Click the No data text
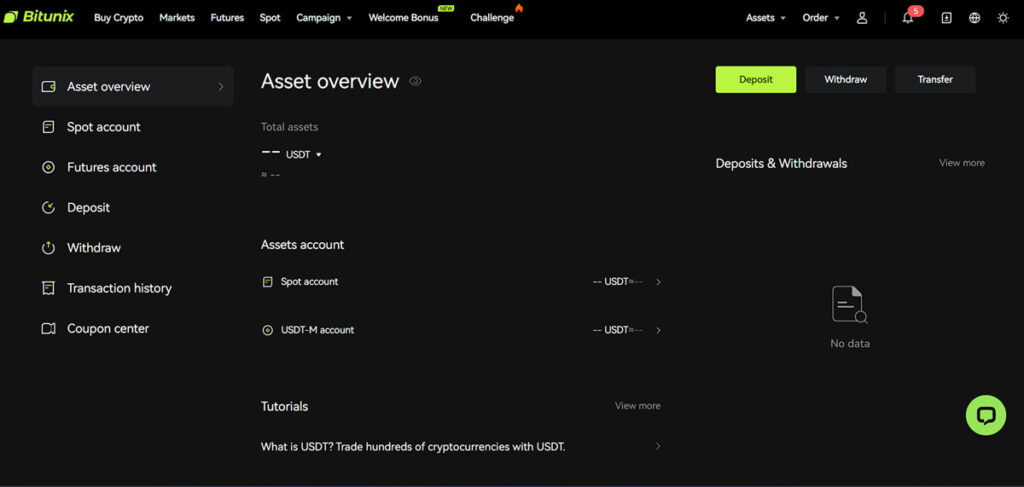 [850, 343]
